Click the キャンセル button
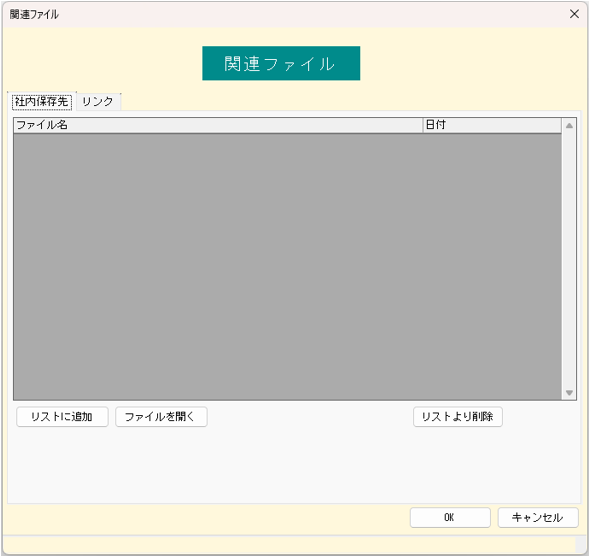 point(538,518)
